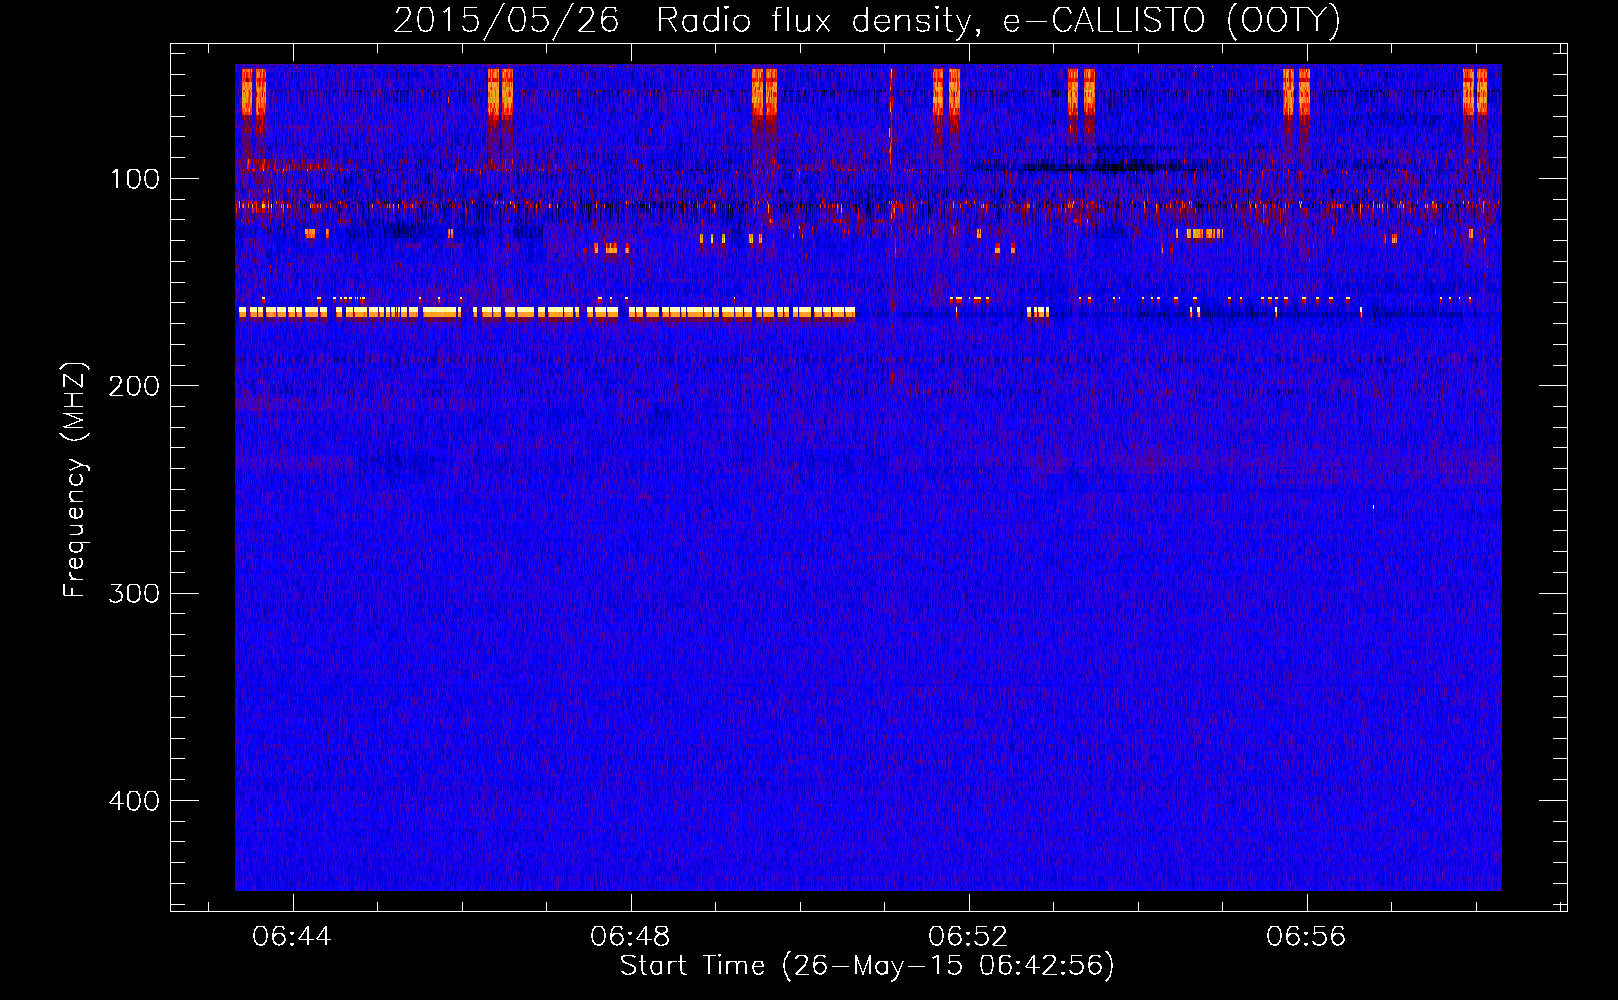Screen dimensions: 1618x1000
Task: Click the "400" frequency tick label
Action: pos(134,801)
